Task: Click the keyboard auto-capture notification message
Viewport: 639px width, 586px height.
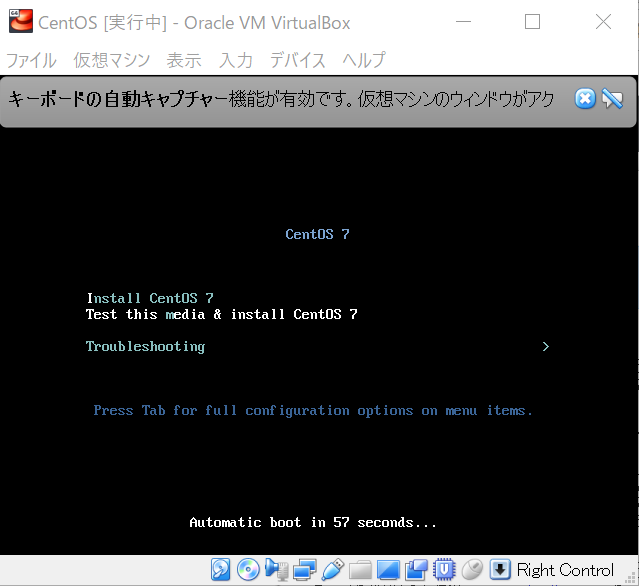Action: click(x=281, y=99)
